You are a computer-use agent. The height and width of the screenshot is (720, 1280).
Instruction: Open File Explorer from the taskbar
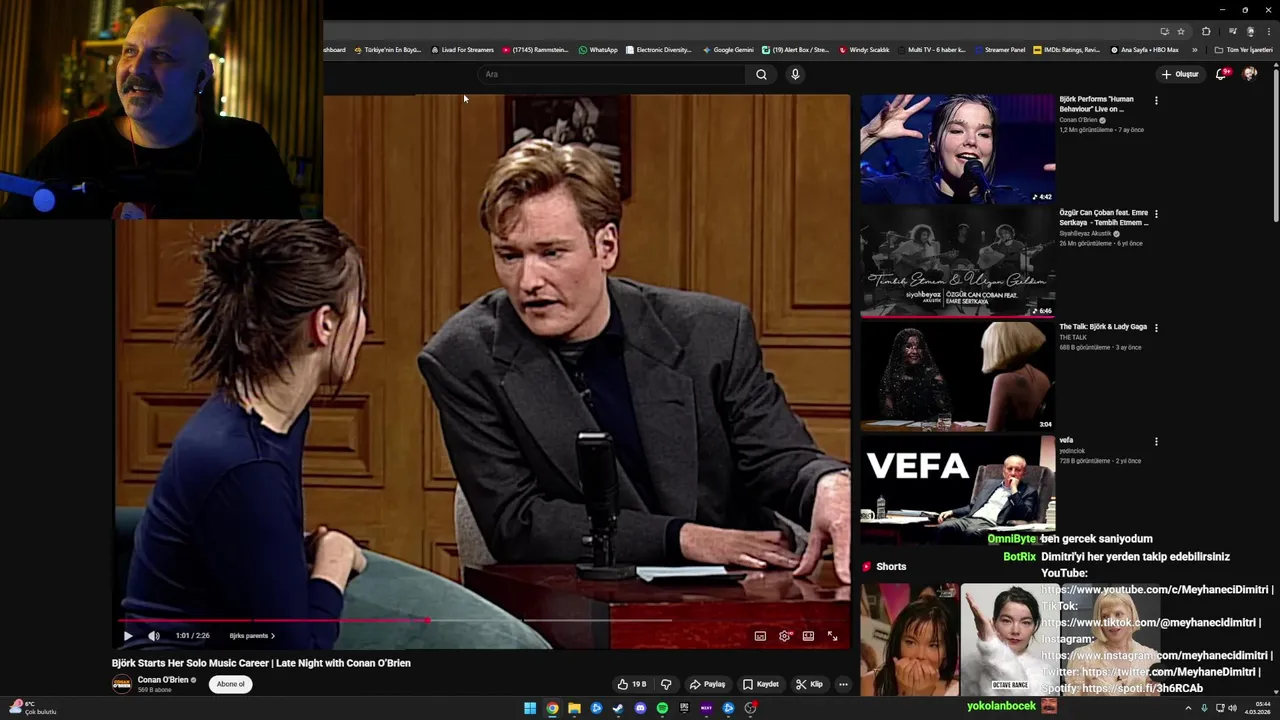pyautogui.click(x=574, y=708)
